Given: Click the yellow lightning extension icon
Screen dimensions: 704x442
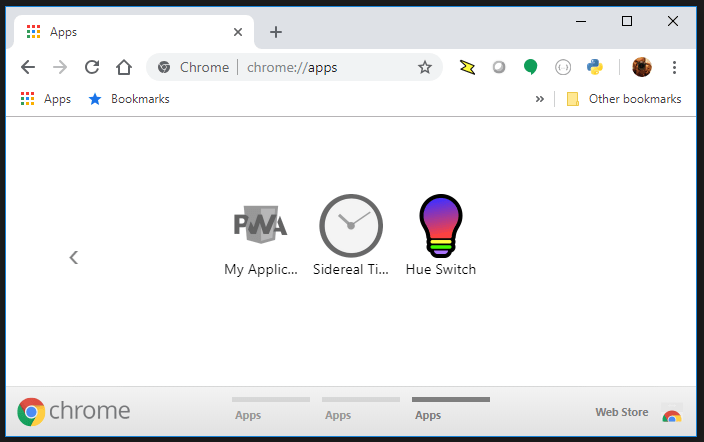Looking at the screenshot, I should (x=467, y=67).
